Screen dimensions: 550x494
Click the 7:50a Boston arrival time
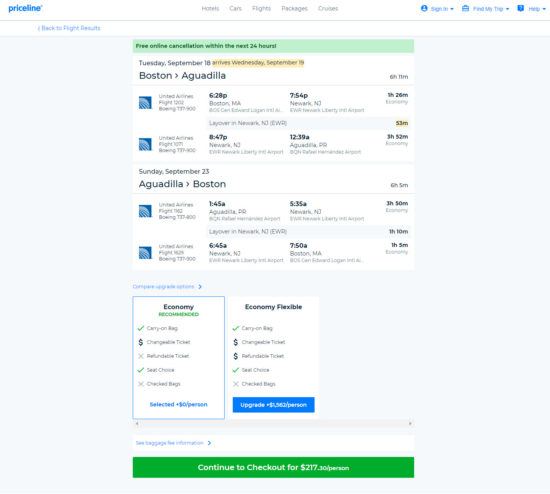pyautogui.click(x=299, y=246)
